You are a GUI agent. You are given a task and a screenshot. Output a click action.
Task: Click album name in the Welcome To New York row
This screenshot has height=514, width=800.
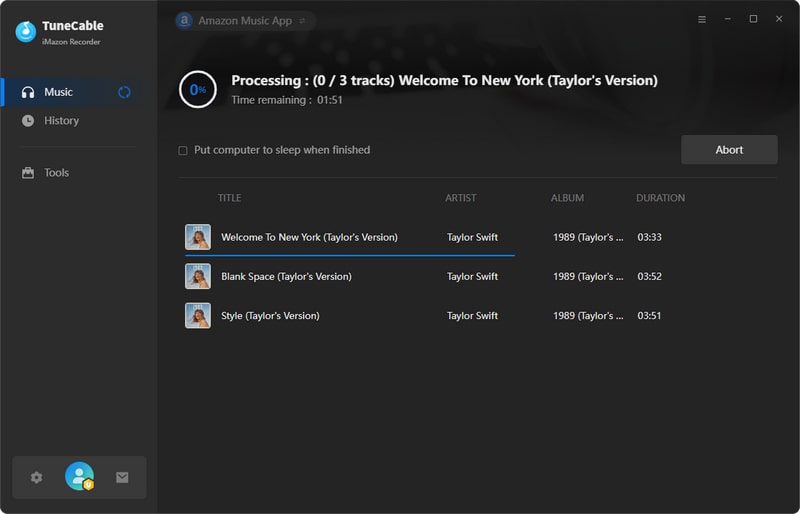pyautogui.click(x=588, y=237)
